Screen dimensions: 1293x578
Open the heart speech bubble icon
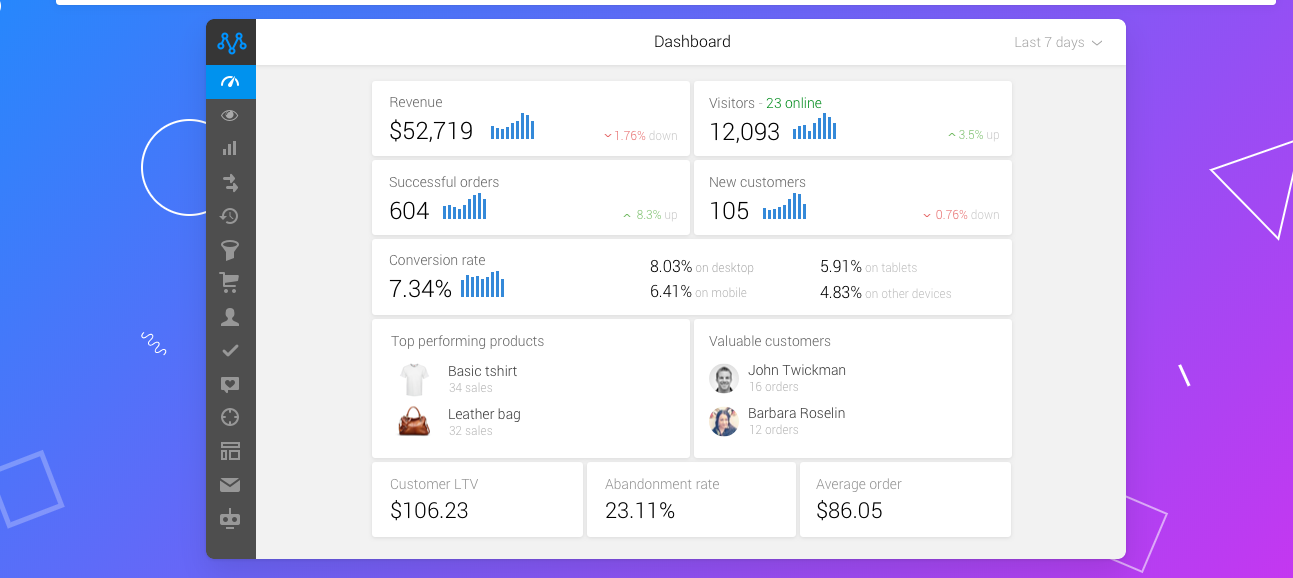point(230,384)
